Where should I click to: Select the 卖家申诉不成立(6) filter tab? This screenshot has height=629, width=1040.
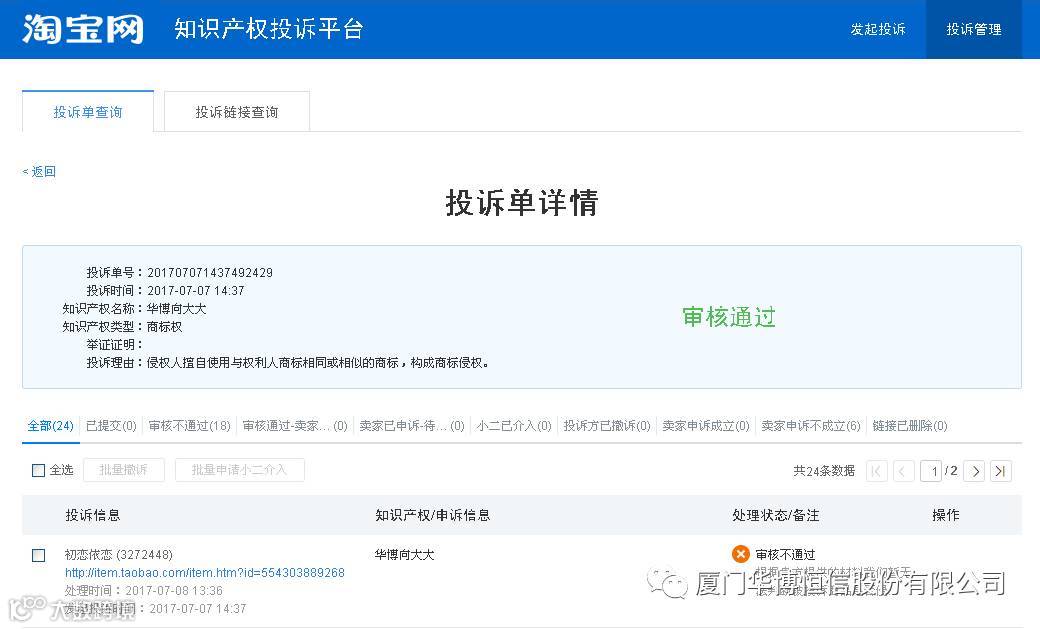coord(811,426)
